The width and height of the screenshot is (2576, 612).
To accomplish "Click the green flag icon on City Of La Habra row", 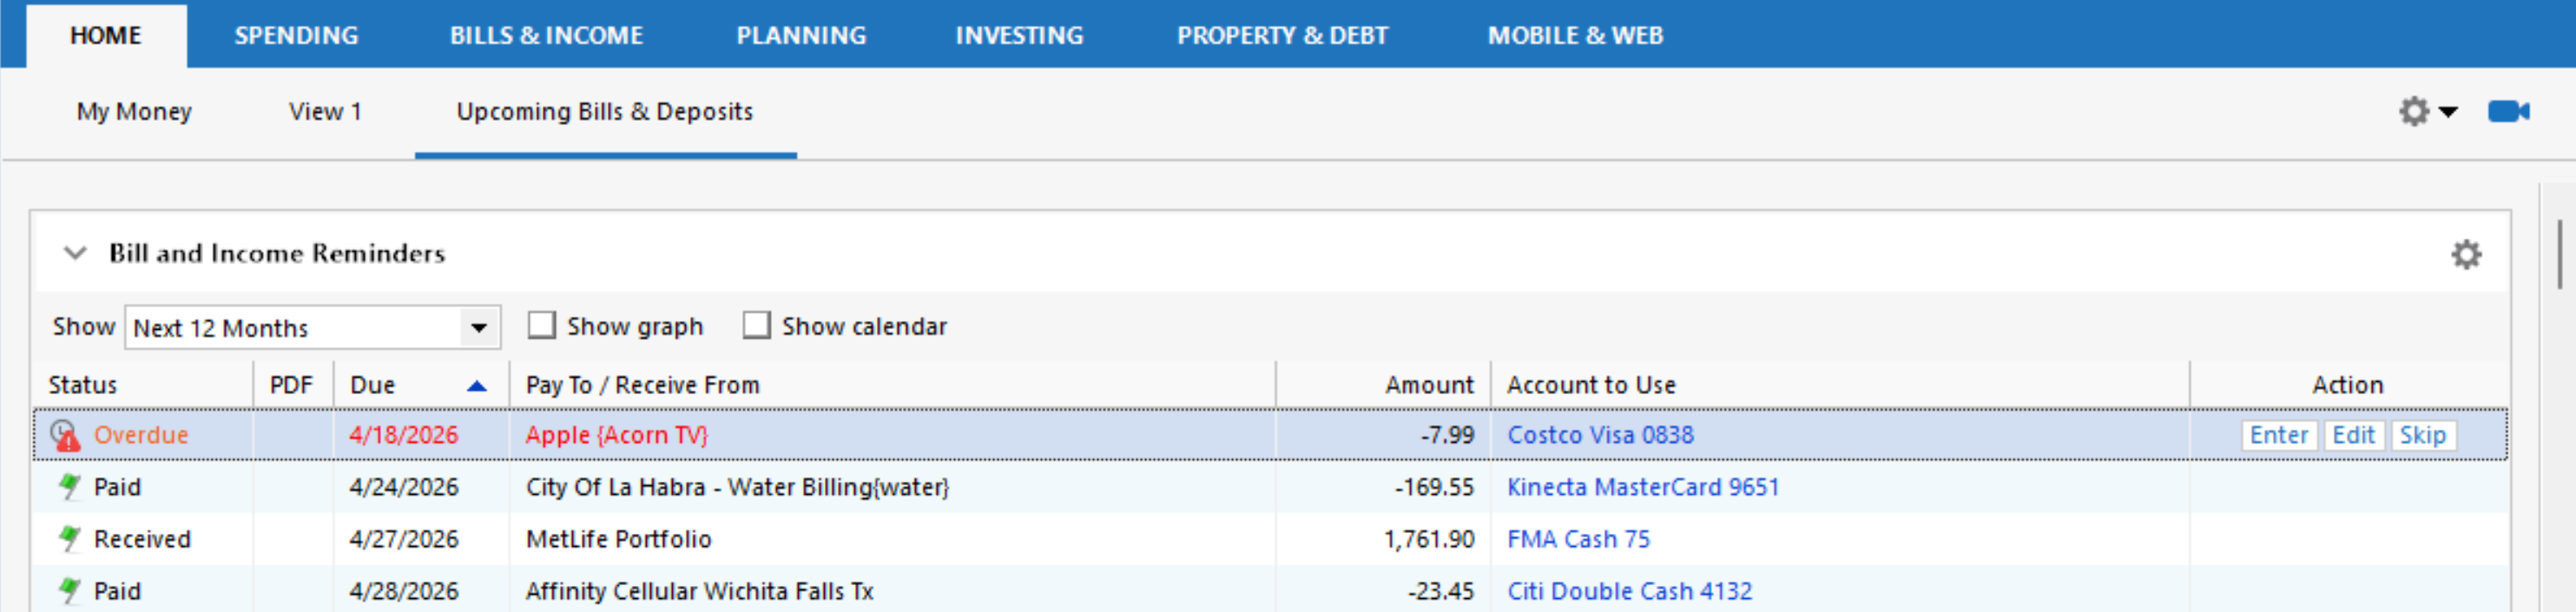I will 69,487.
